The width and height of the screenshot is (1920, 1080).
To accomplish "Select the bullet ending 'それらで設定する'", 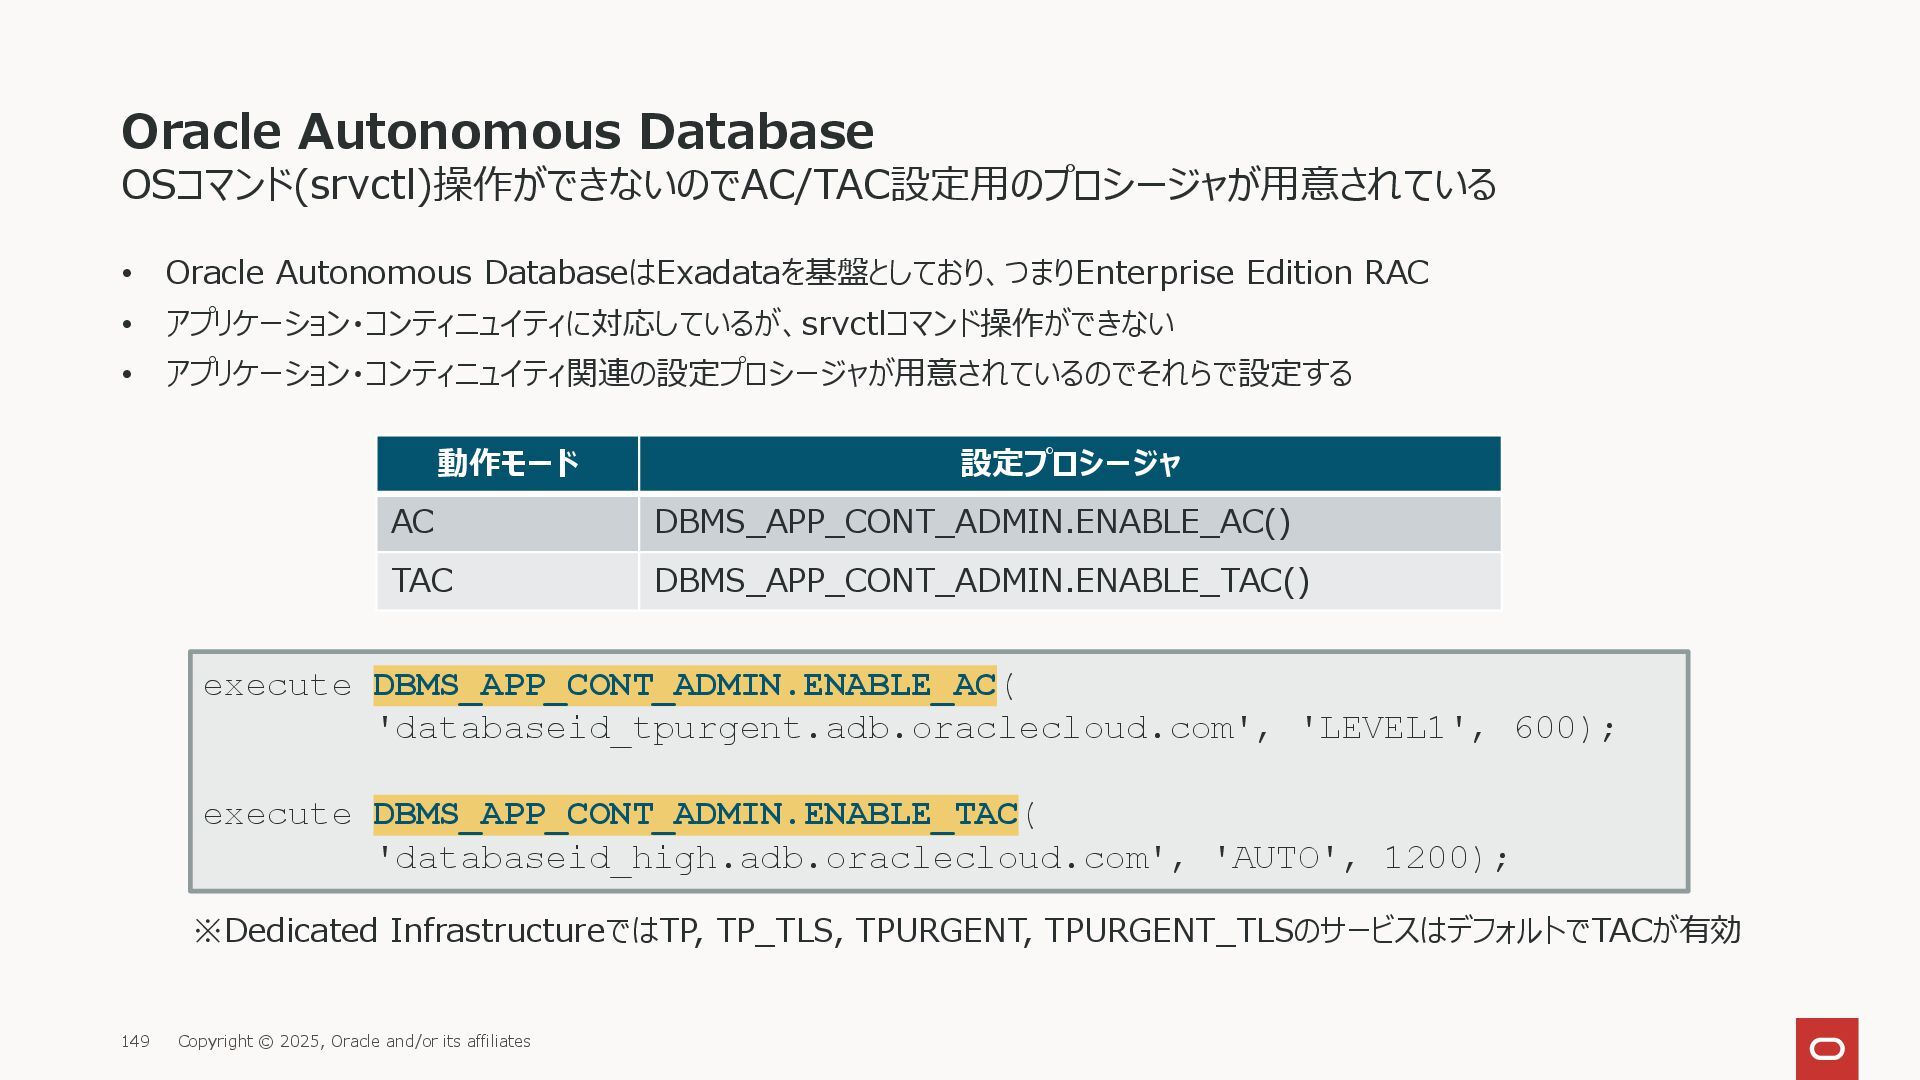I will 758,373.
